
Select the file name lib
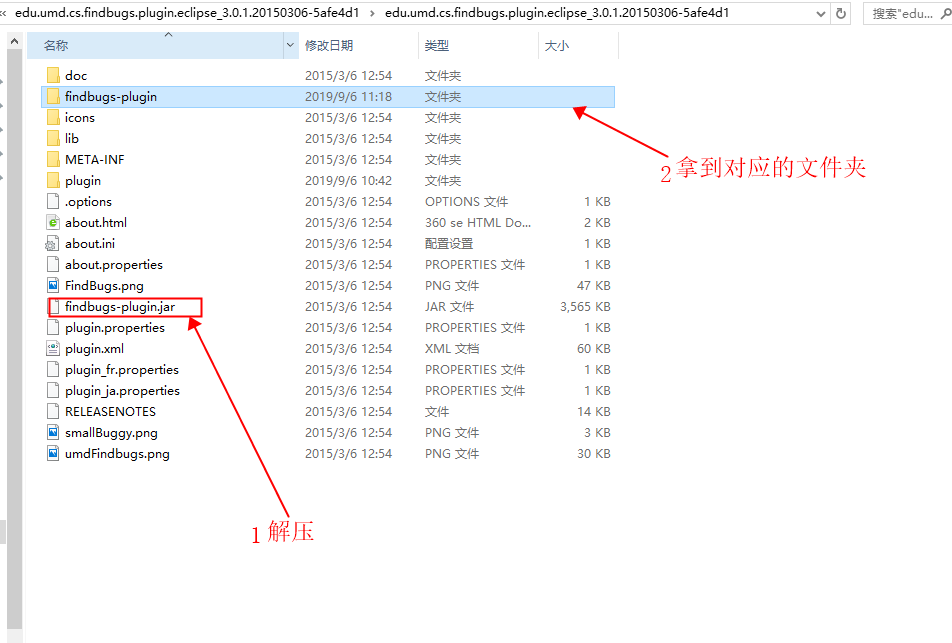click(x=72, y=138)
